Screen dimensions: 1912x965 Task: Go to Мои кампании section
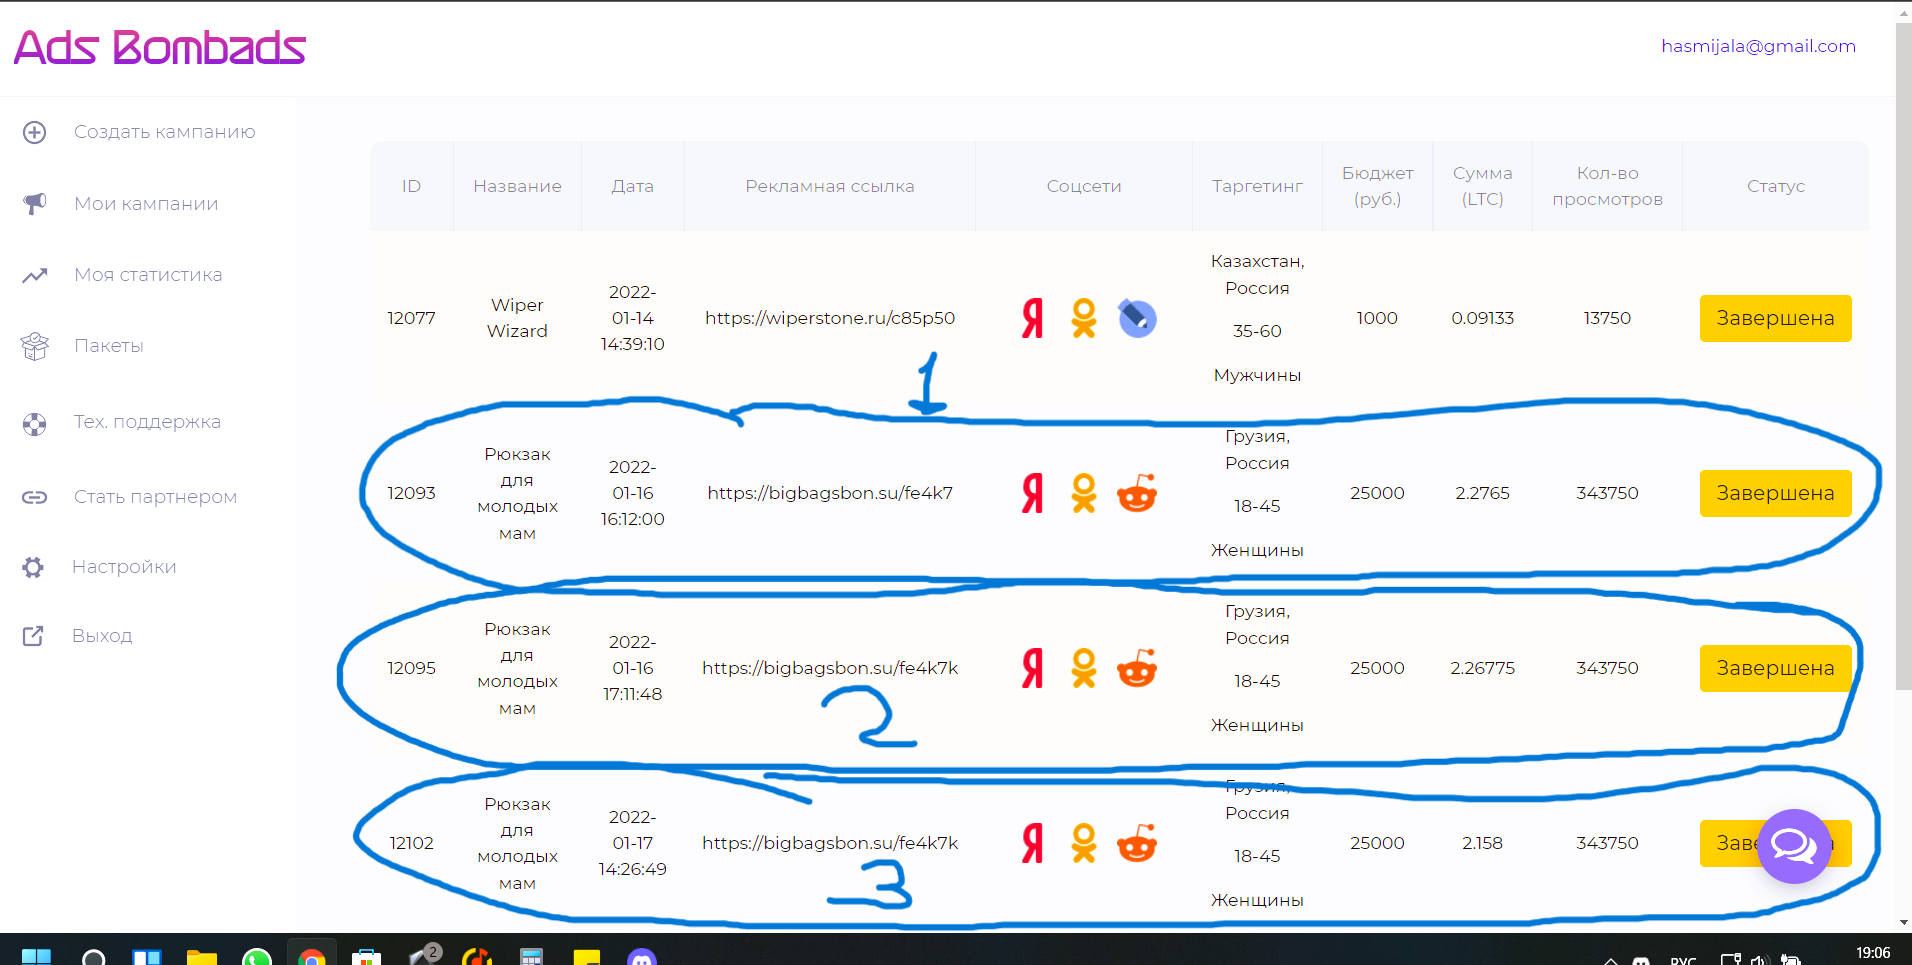coord(146,204)
